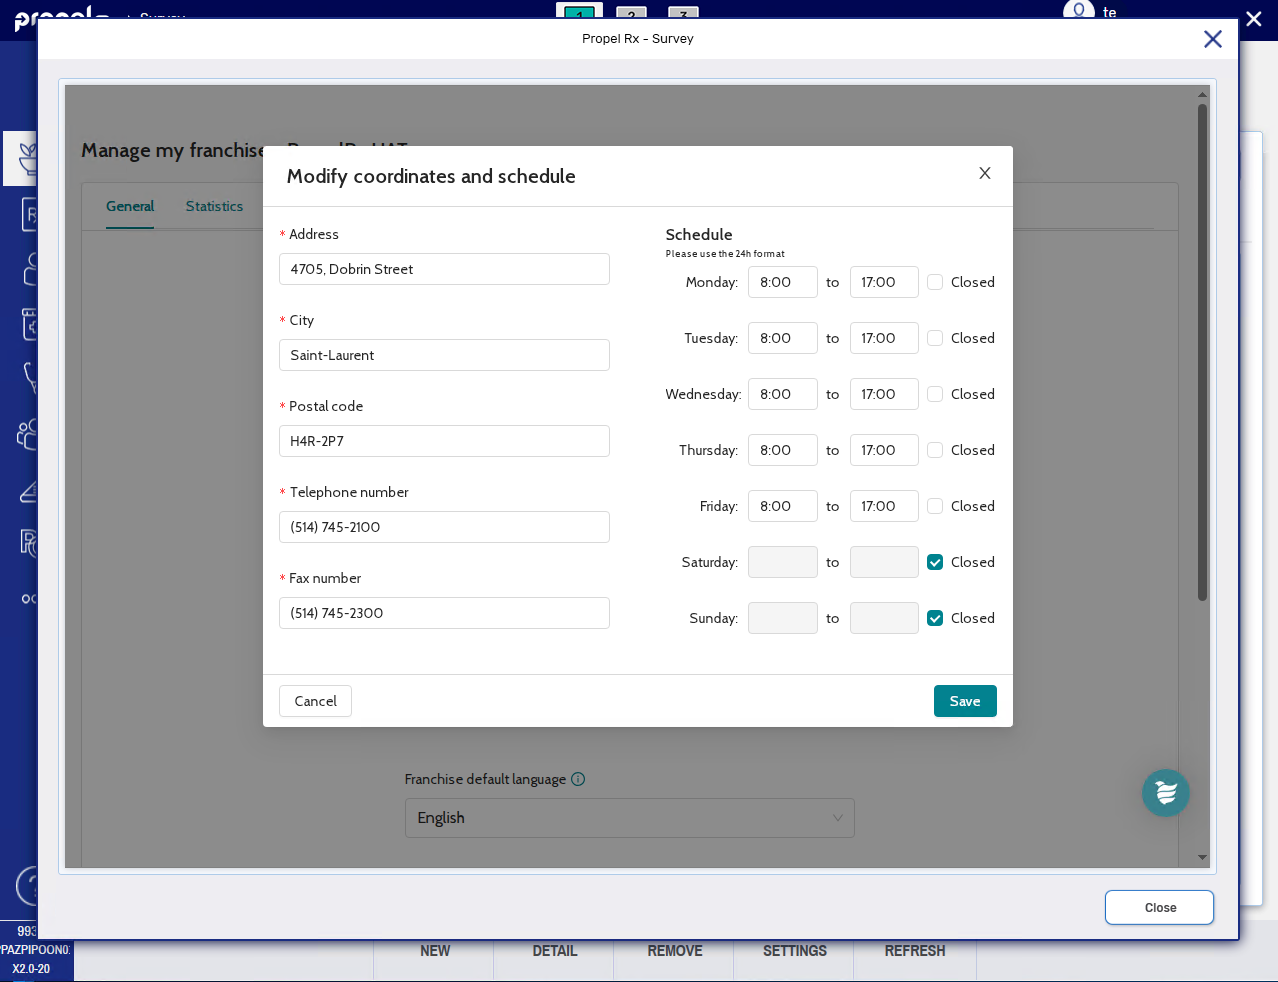The height and width of the screenshot is (982, 1278).
Task: Expand the Franchise default language dropdown
Action: (x=629, y=818)
